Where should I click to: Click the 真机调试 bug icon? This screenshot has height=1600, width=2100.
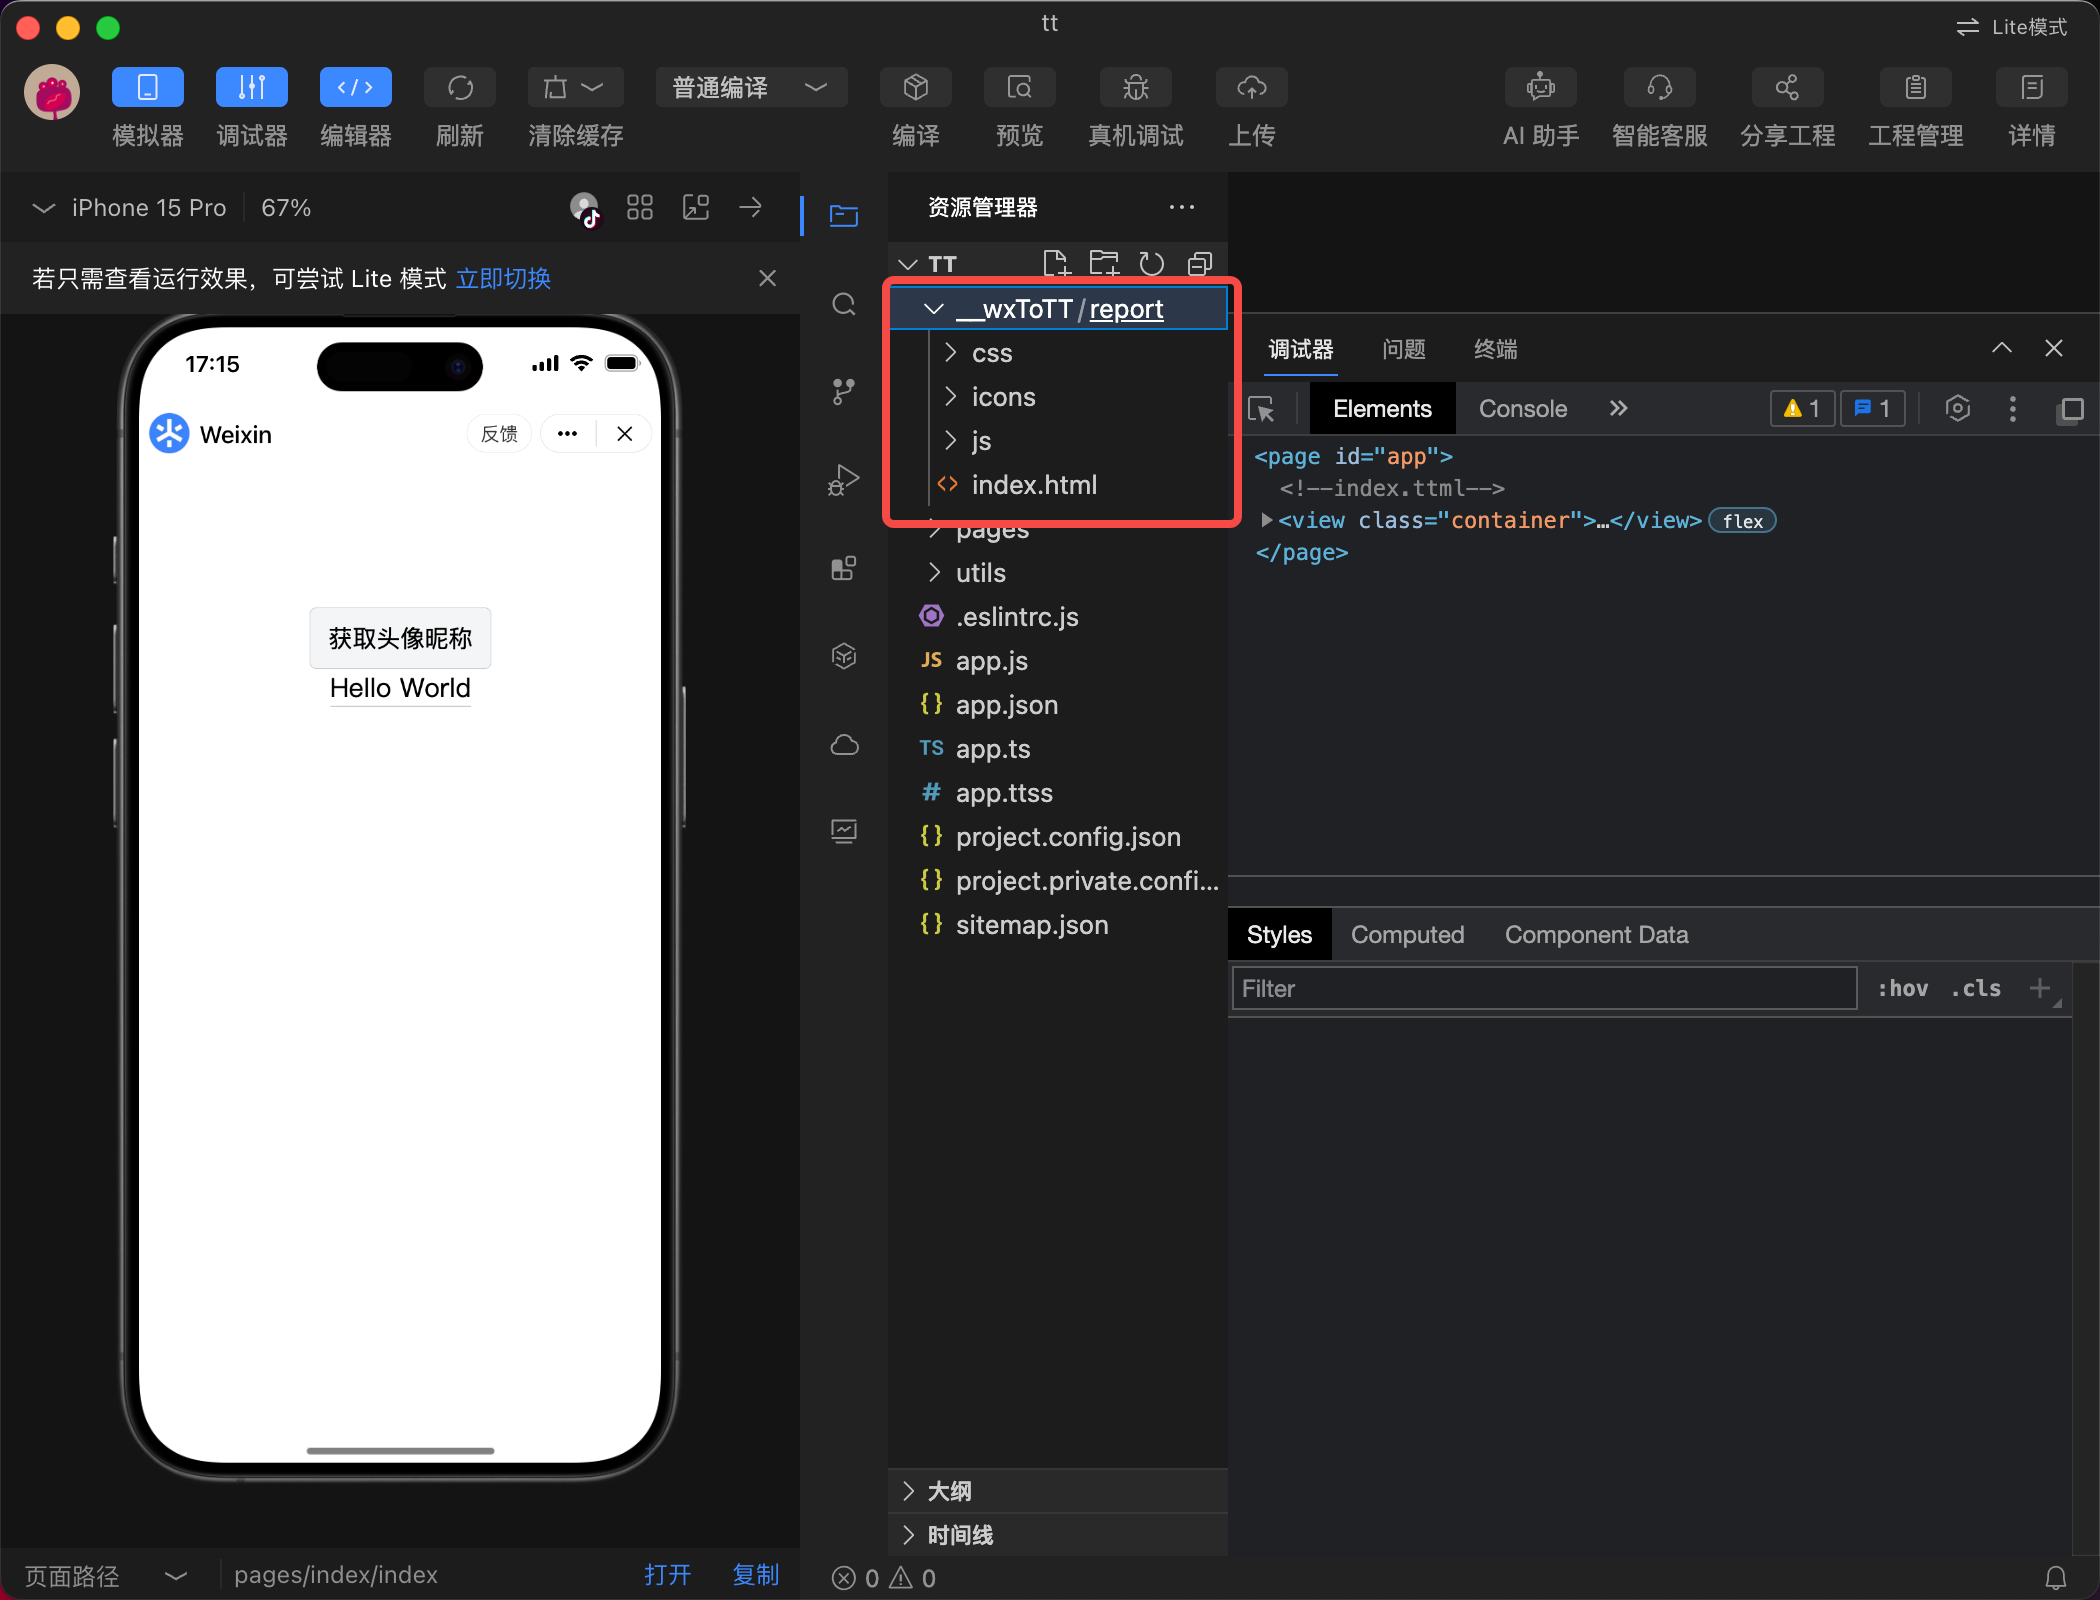click(x=1135, y=88)
